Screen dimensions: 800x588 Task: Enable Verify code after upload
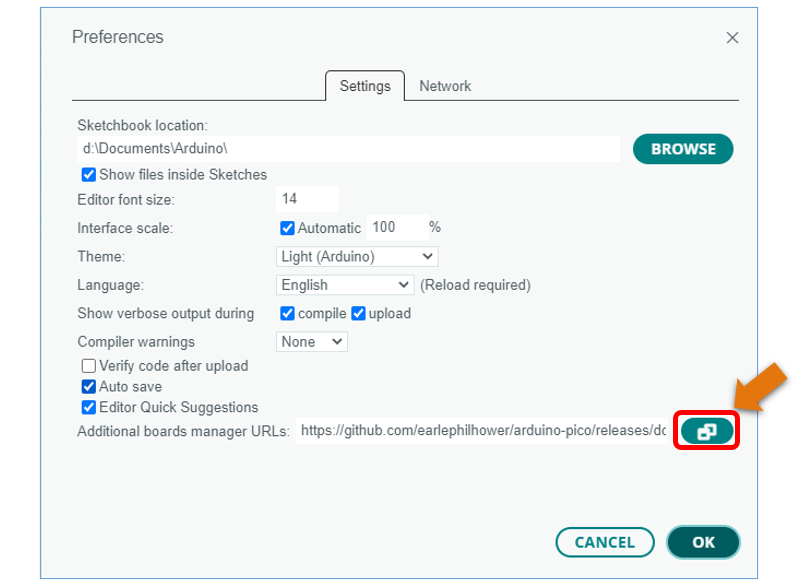pos(89,366)
